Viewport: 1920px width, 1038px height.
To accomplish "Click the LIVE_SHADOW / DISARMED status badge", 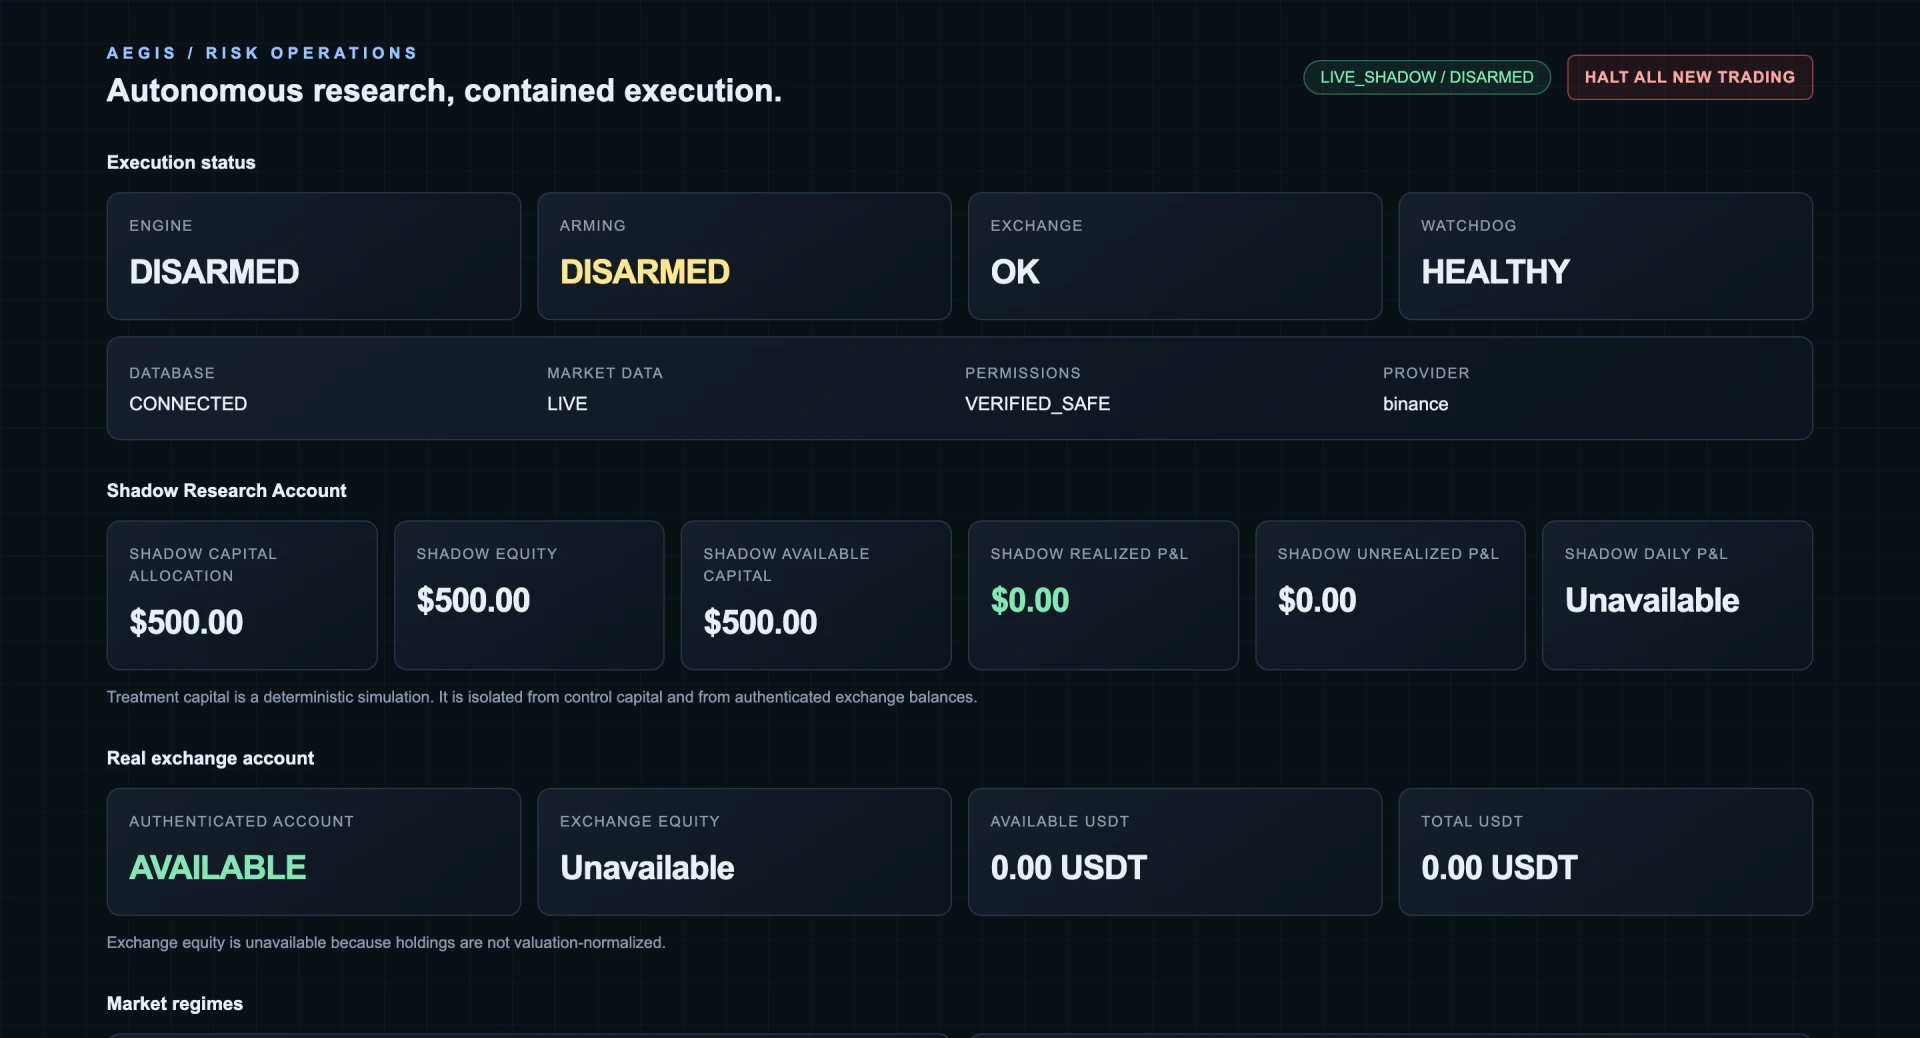I will pos(1426,77).
